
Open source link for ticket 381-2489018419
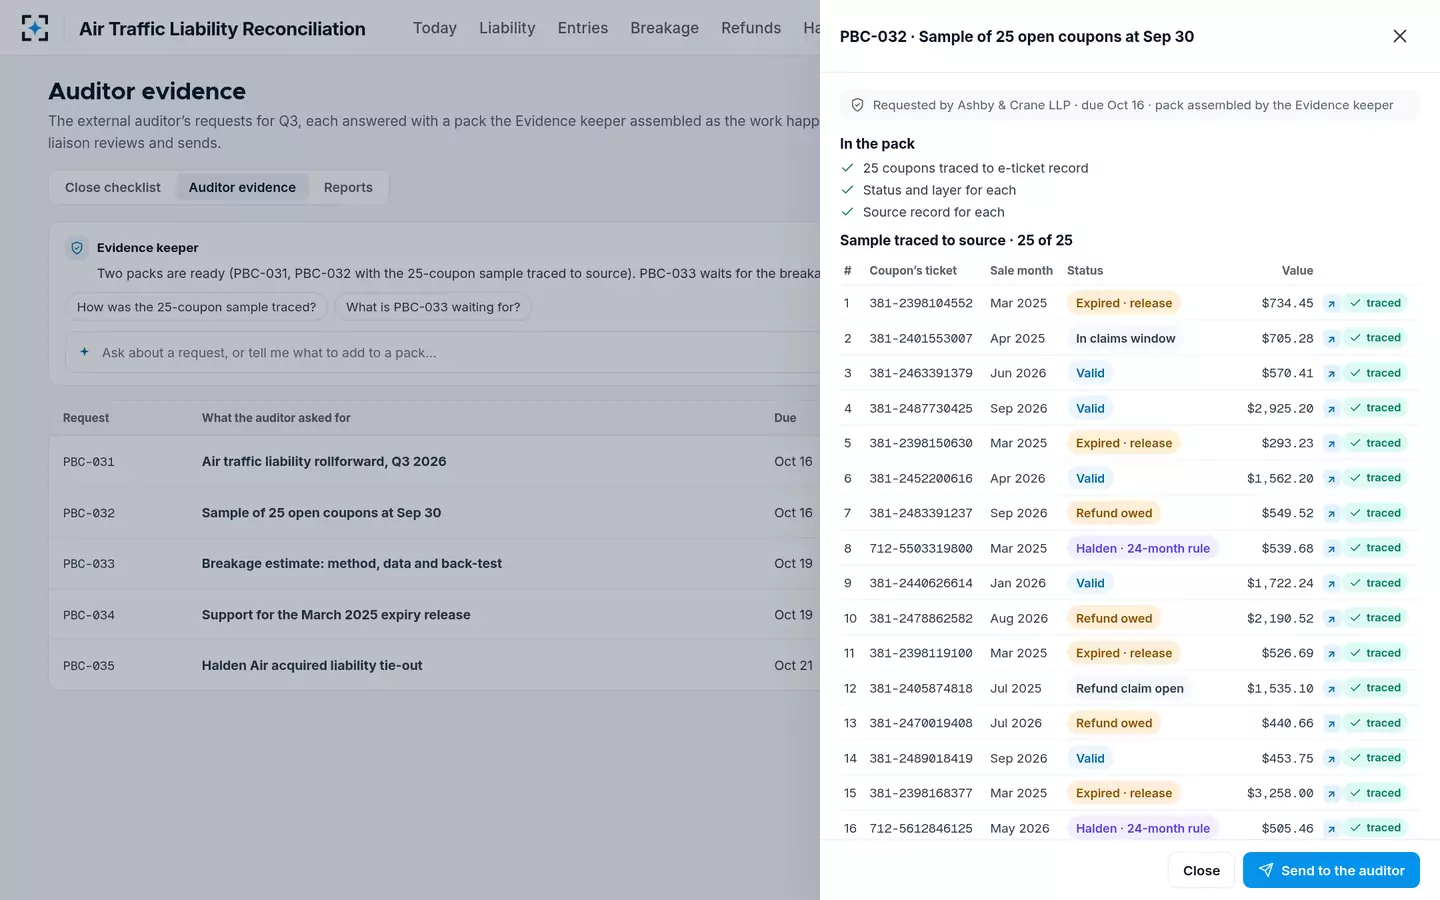click(1331, 758)
